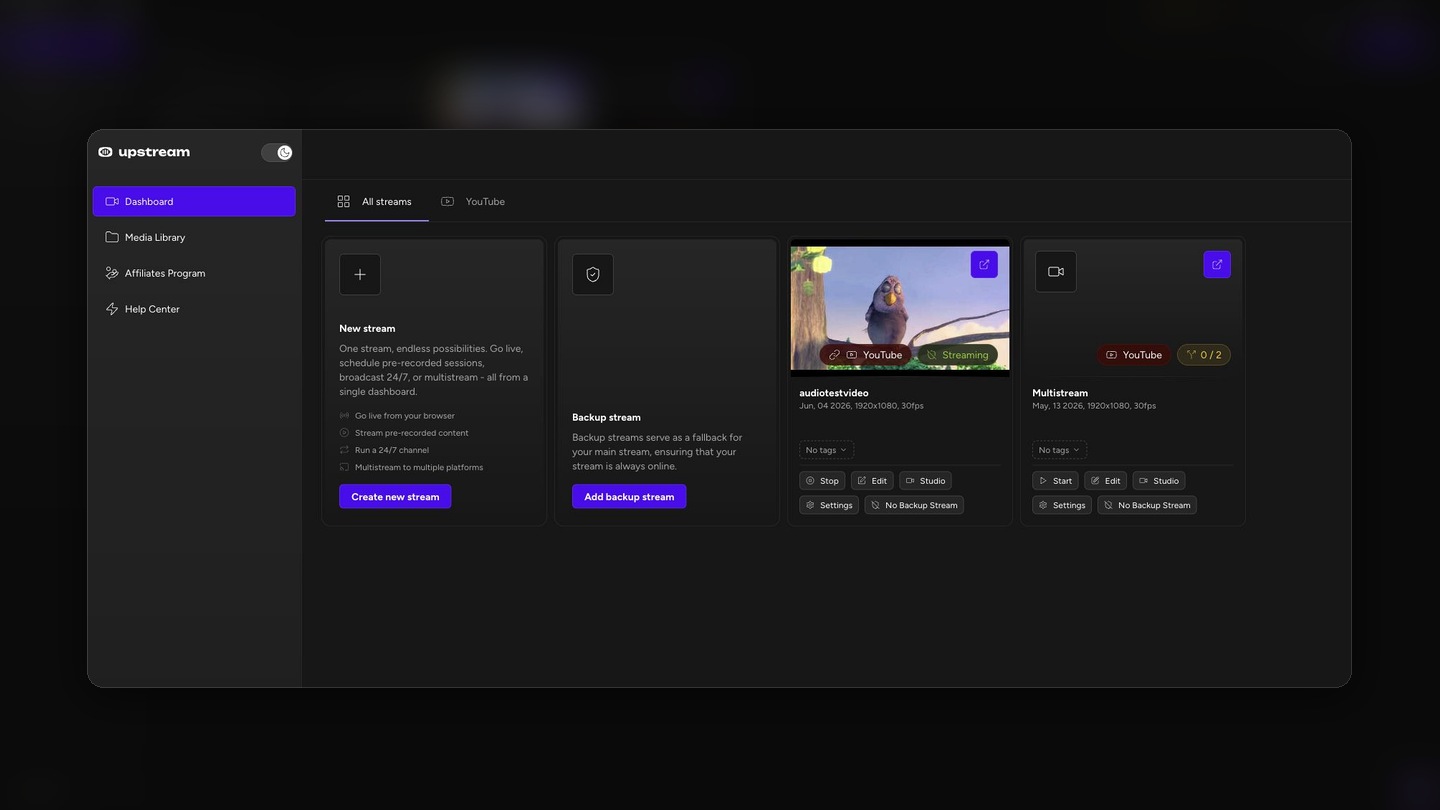1440x810 pixels.
Task: Switch to the YouTube tab
Action: (x=473, y=201)
